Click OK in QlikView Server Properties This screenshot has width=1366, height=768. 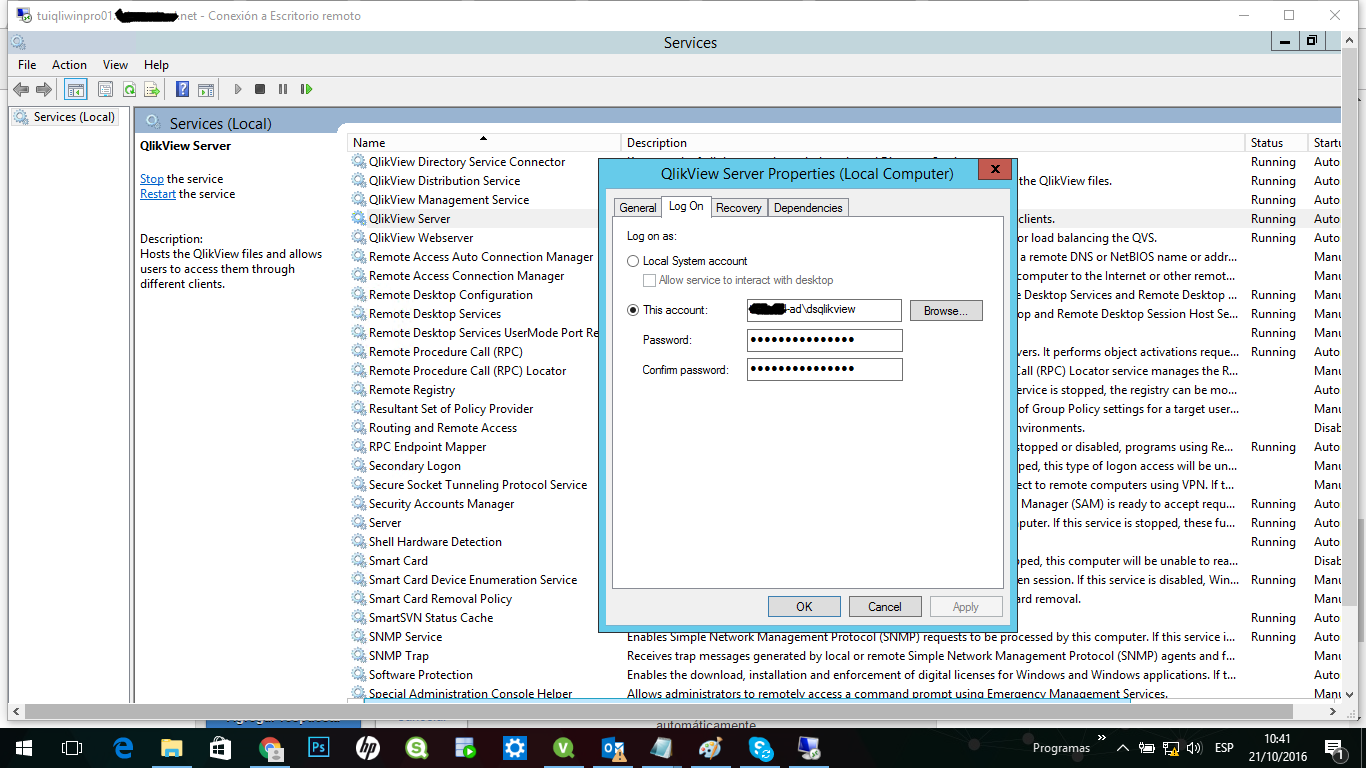point(804,607)
